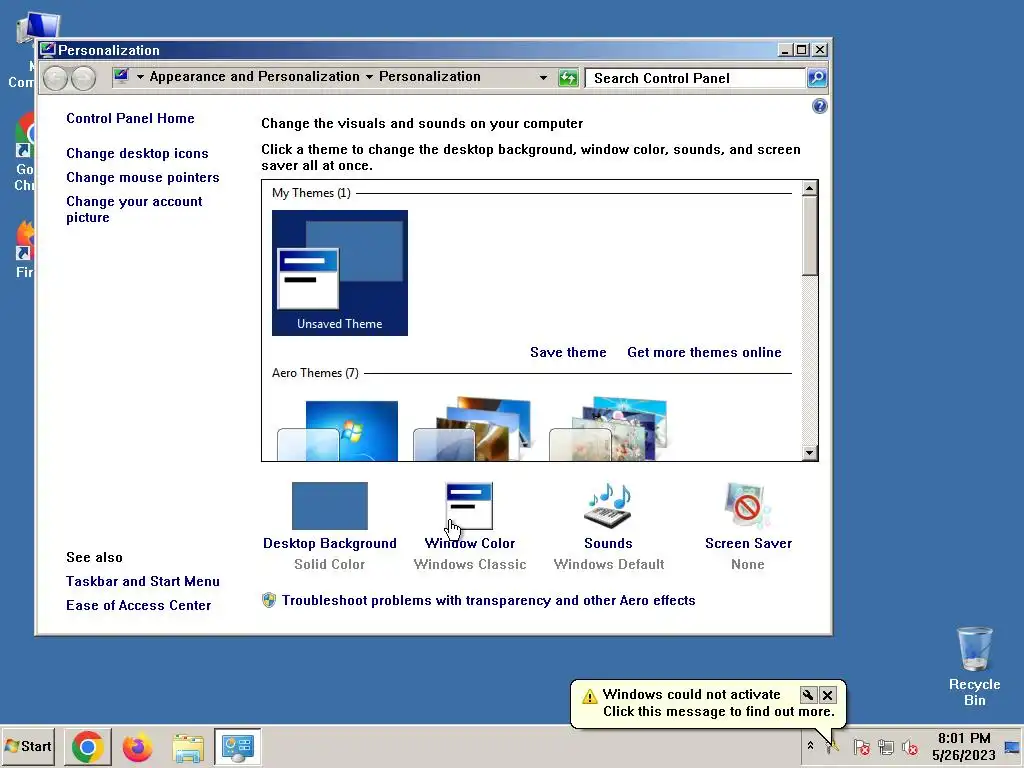Open Taskbar and Start Menu link
Image resolution: width=1024 pixels, height=768 pixels.
[x=143, y=581]
